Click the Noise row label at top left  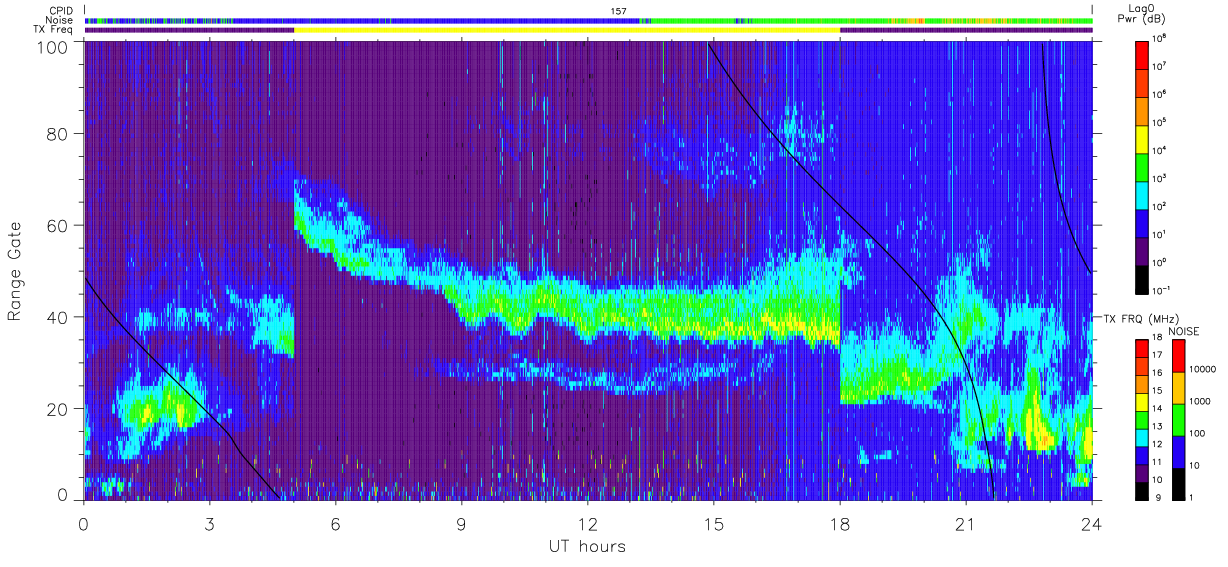[x=57, y=20]
